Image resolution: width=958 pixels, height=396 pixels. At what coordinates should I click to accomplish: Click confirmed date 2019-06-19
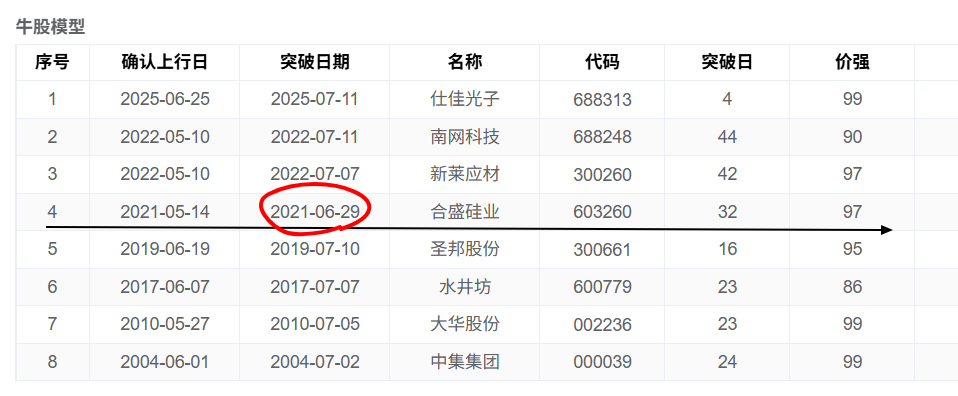pyautogui.click(x=165, y=249)
